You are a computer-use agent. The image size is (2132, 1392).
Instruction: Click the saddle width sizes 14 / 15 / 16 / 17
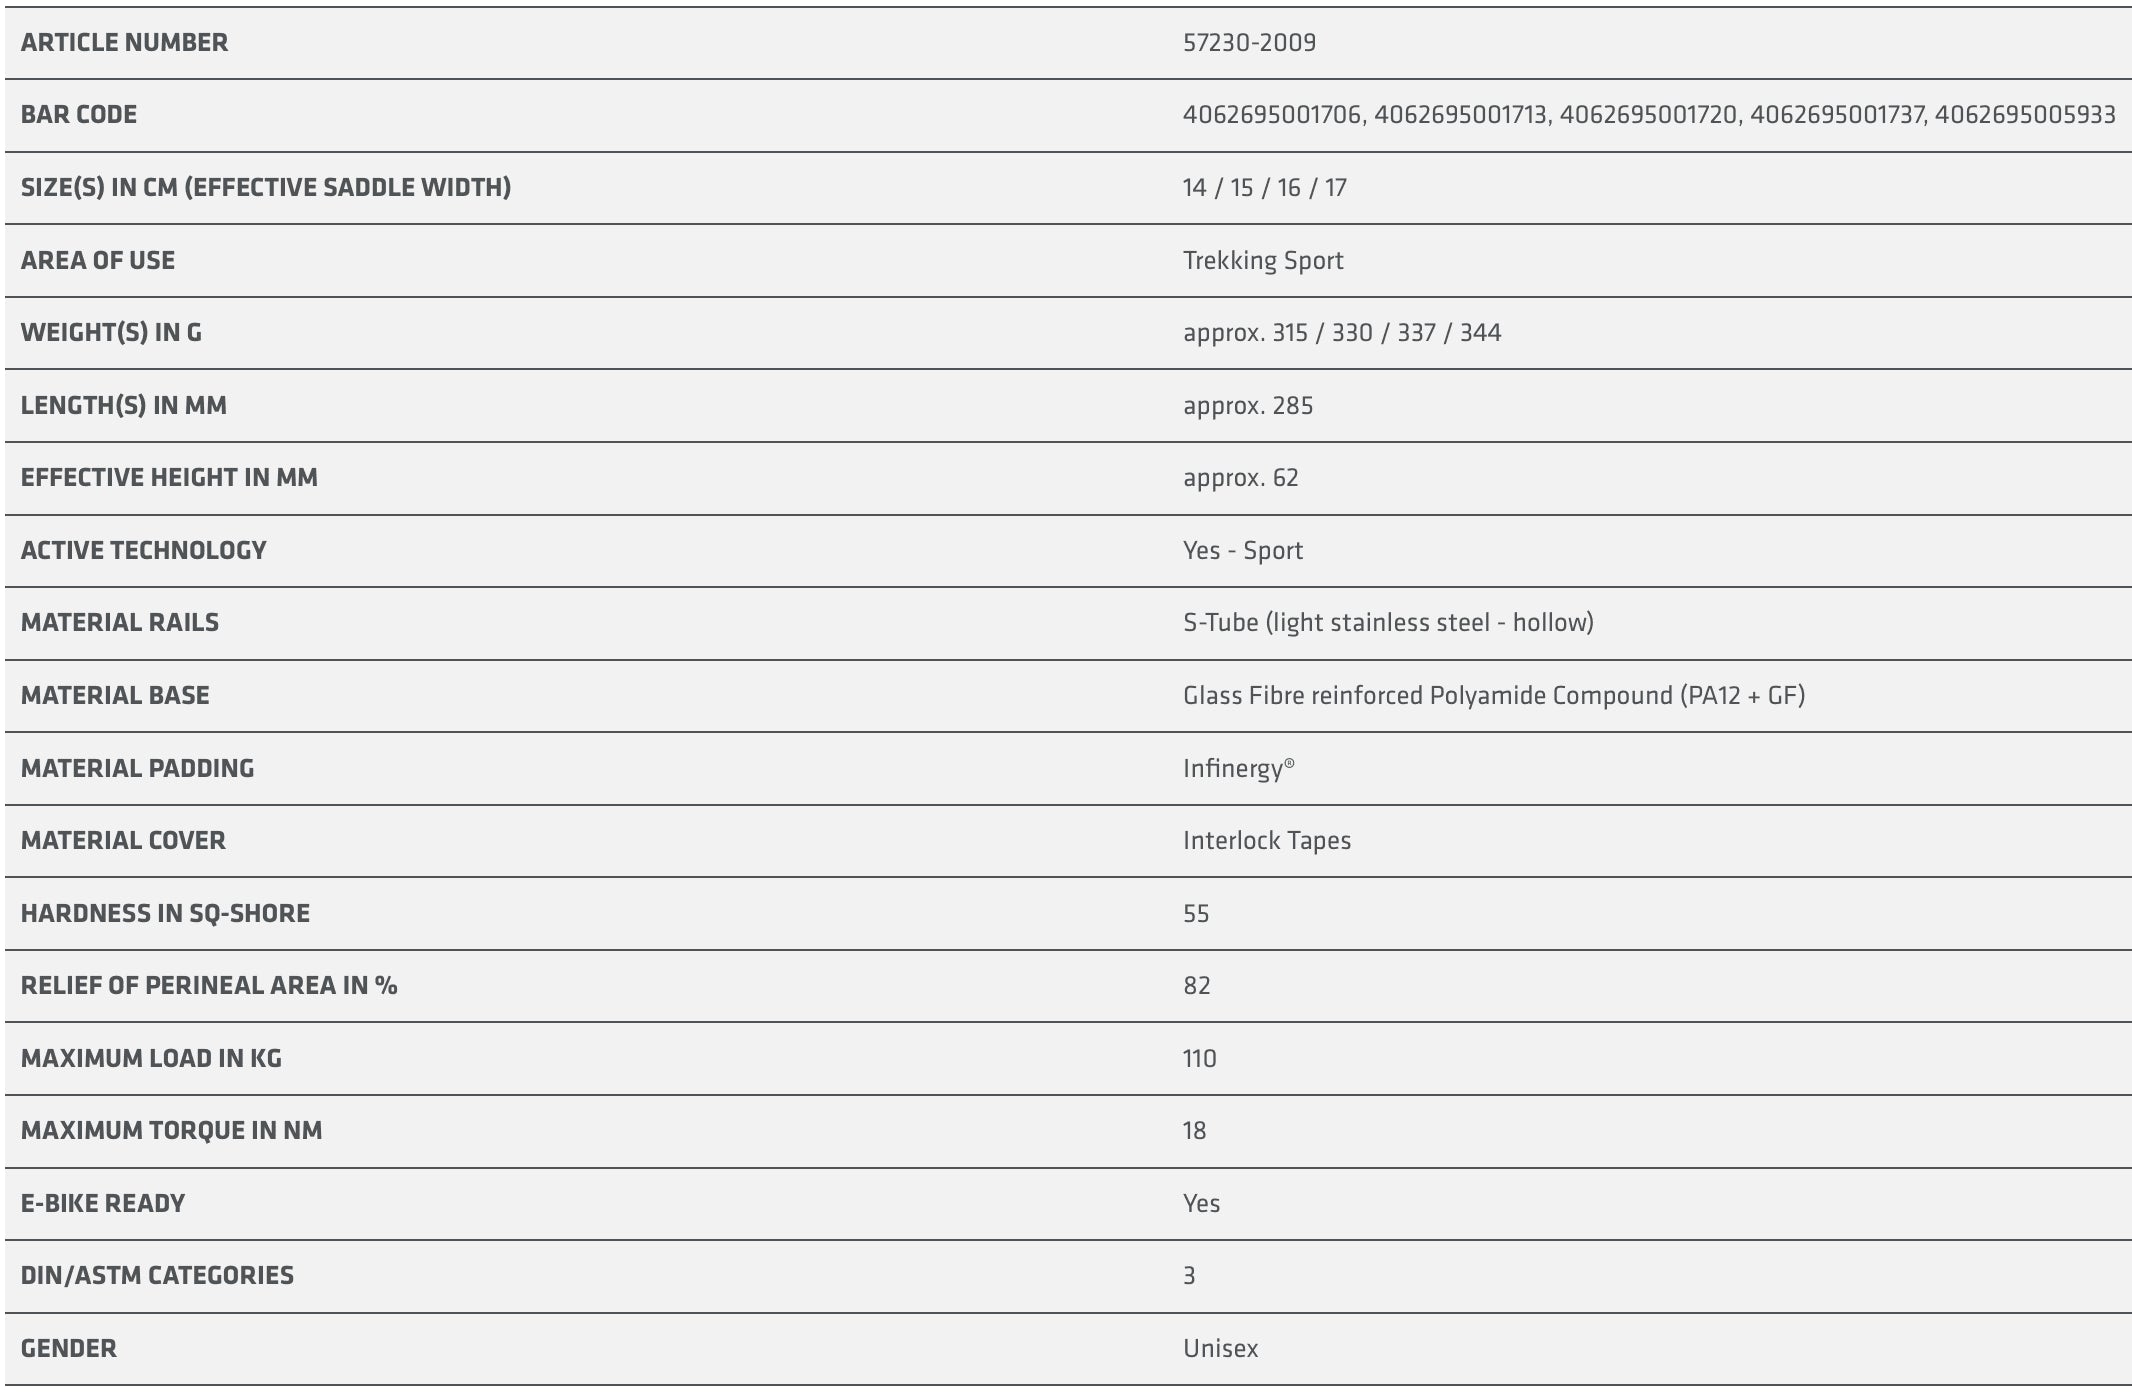point(1264,188)
